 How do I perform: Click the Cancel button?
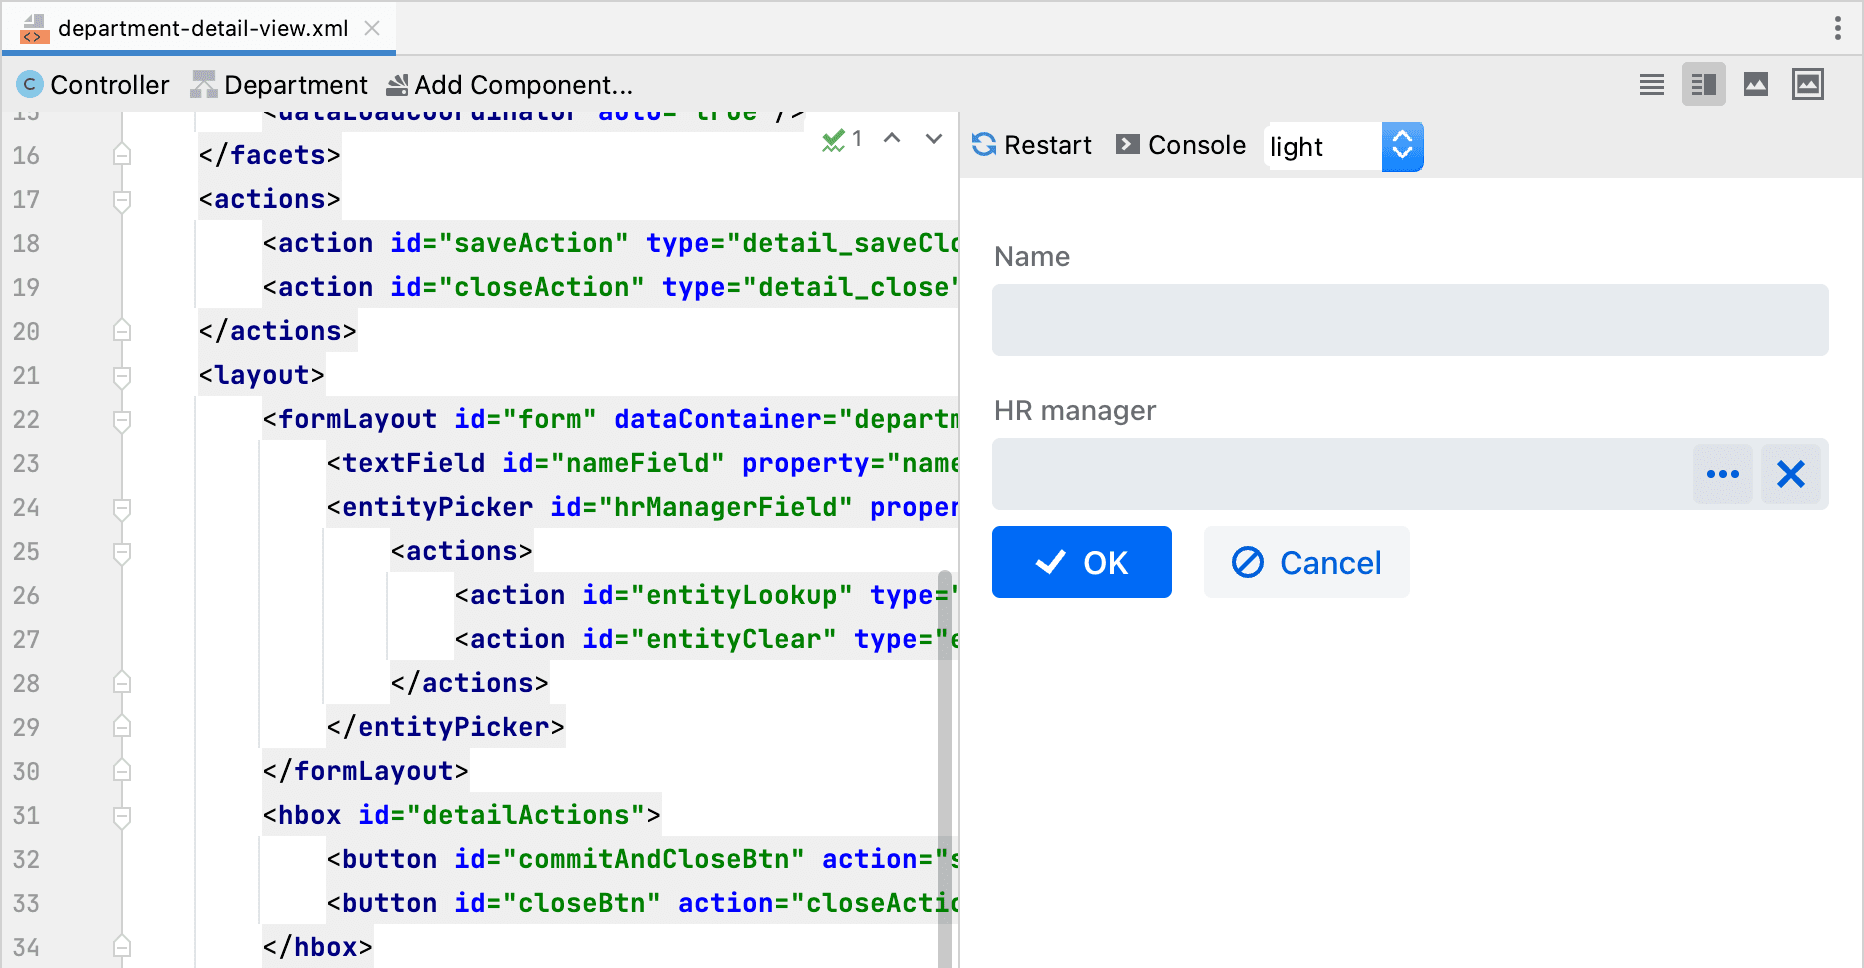(1307, 562)
